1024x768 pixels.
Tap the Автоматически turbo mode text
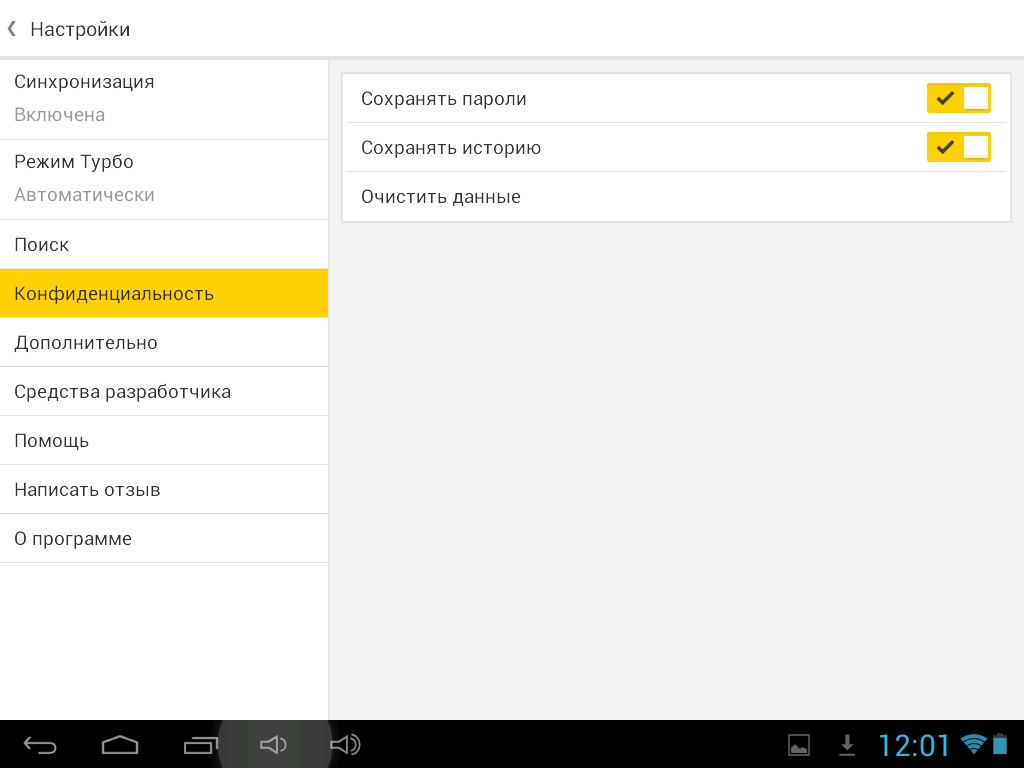pyautogui.click(x=84, y=195)
